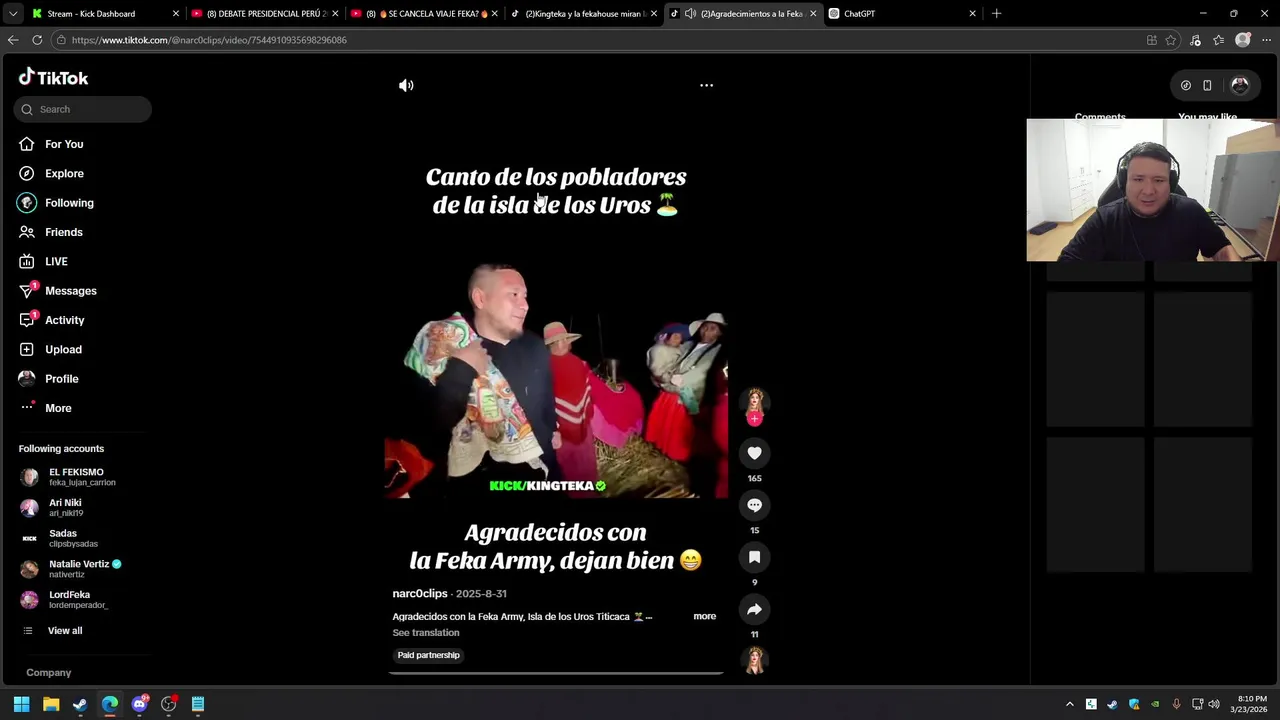Save the video with the bookmark icon
1280x720 pixels.
click(x=754, y=557)
